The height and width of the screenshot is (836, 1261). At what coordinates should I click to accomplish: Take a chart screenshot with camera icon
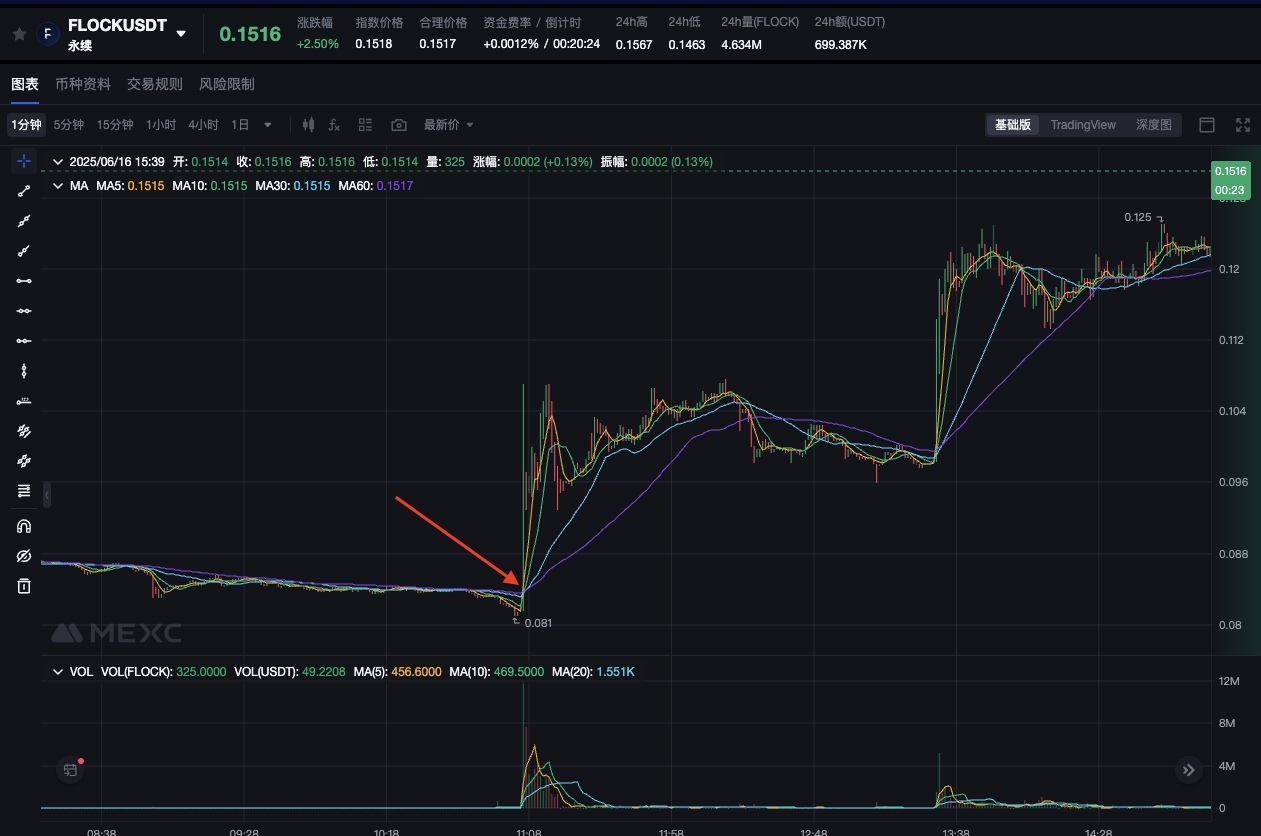coord(399,125)
